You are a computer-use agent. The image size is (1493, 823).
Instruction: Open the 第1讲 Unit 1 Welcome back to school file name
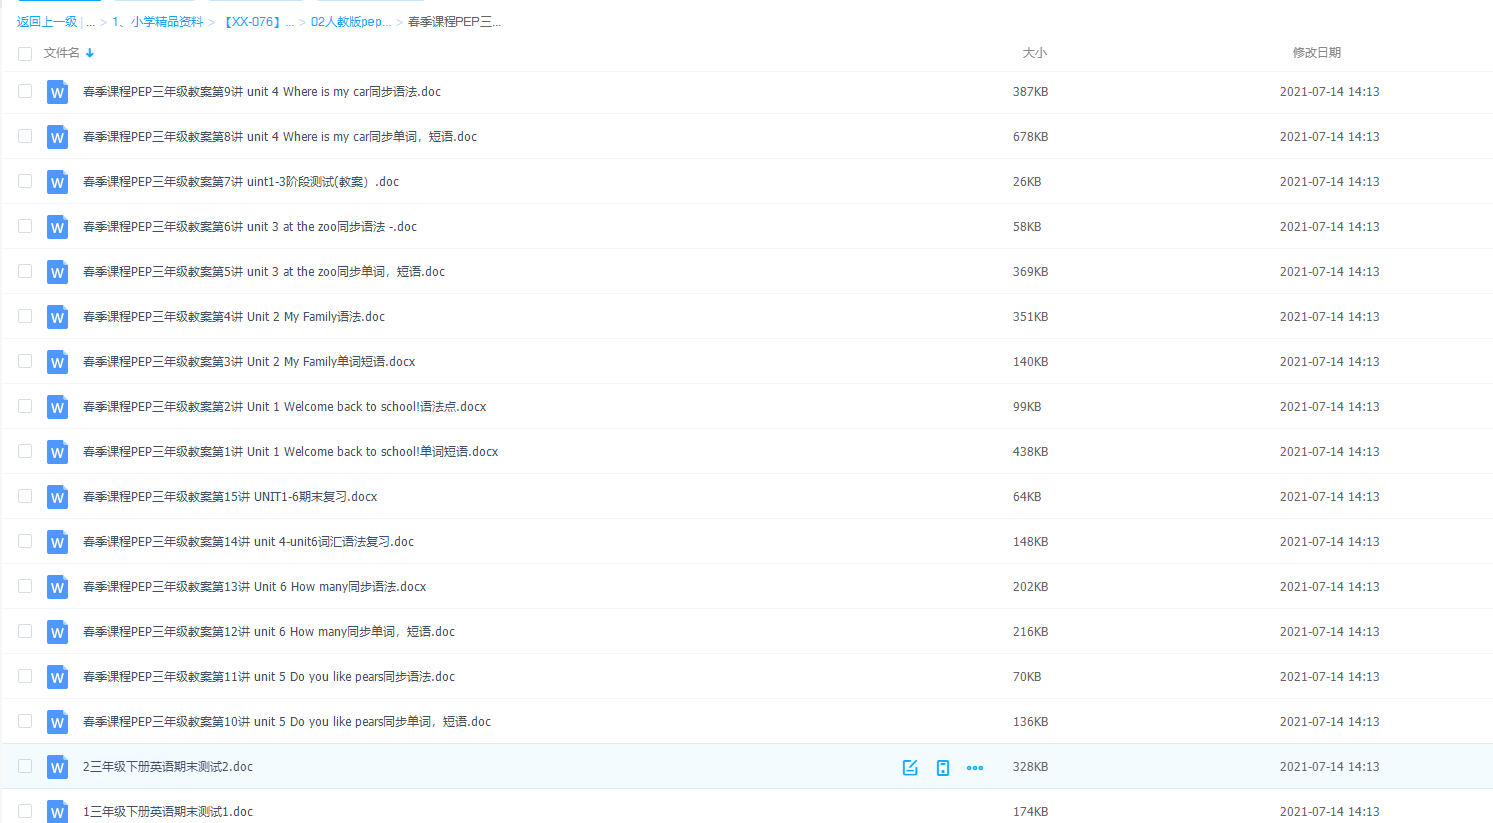click(x=290, y=452)
